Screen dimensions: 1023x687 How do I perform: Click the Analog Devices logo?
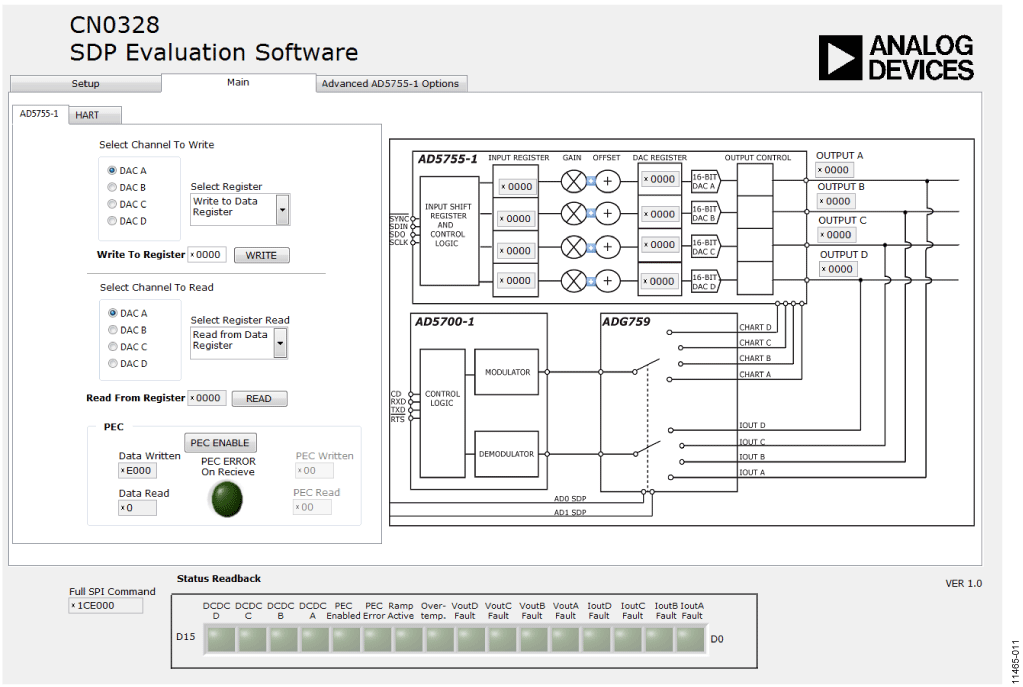click(x=896, y=58)
